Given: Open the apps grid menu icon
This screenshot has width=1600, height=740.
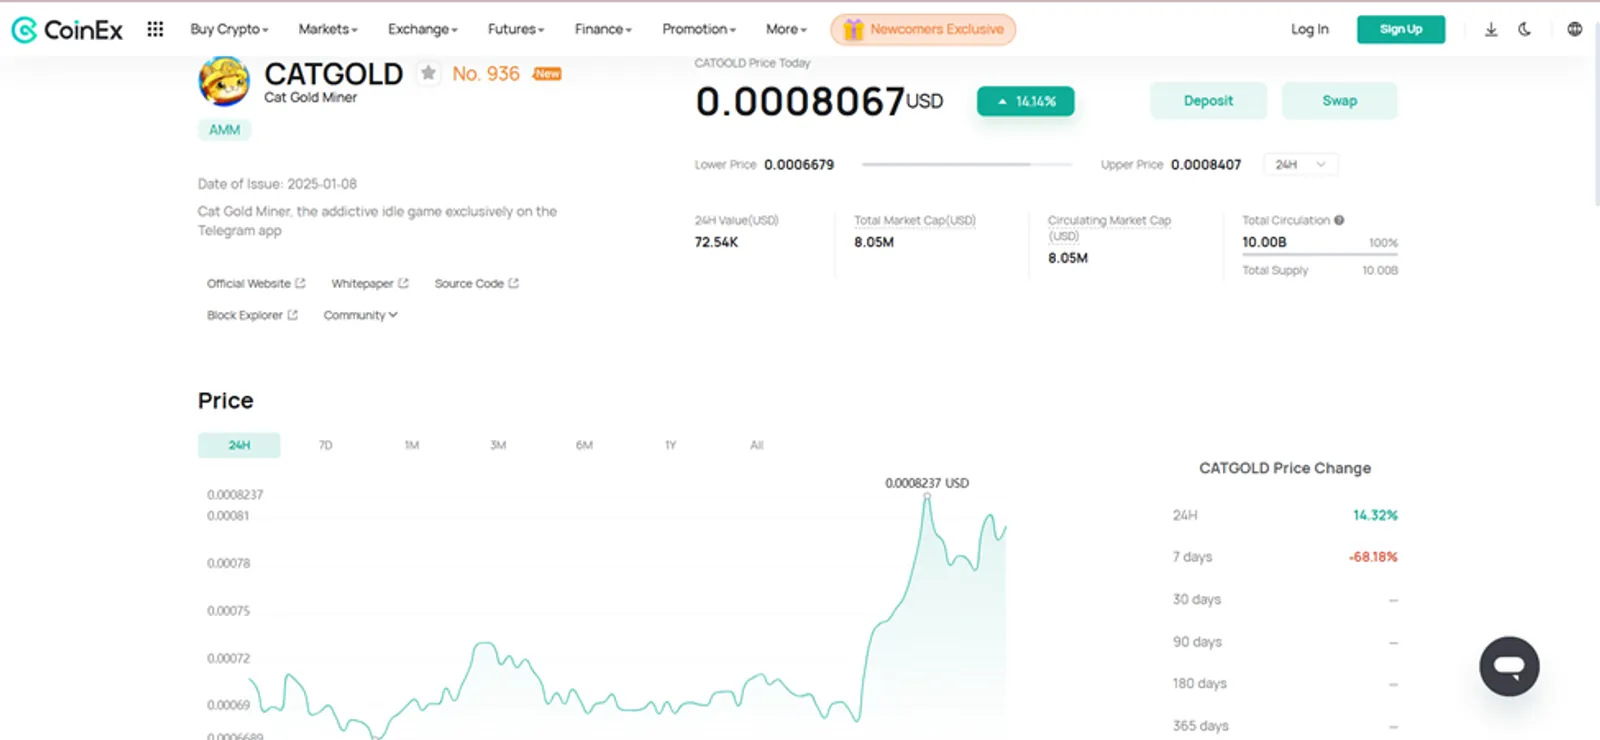Looking at the screenshot, I should coord(155,29).
